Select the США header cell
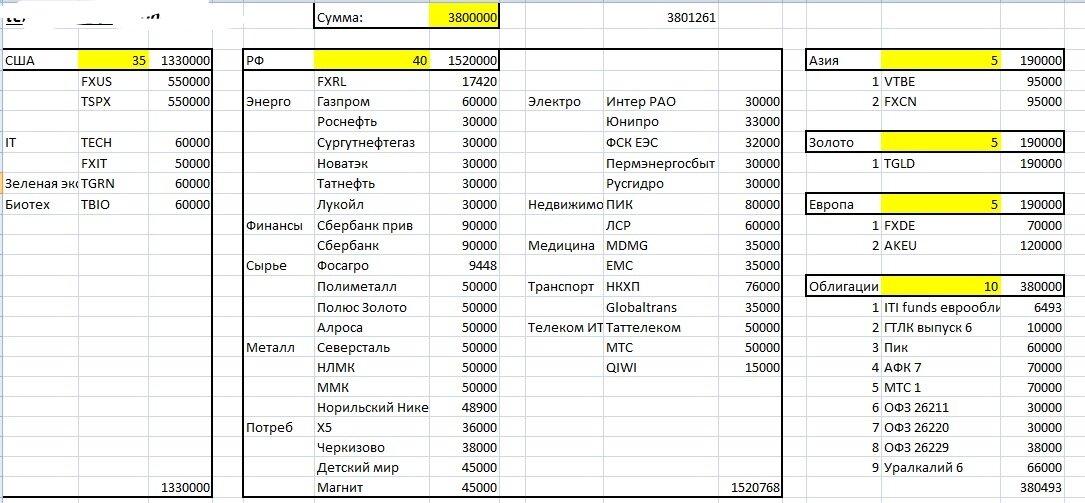The image size is (1085, 503). pos(40,60)
